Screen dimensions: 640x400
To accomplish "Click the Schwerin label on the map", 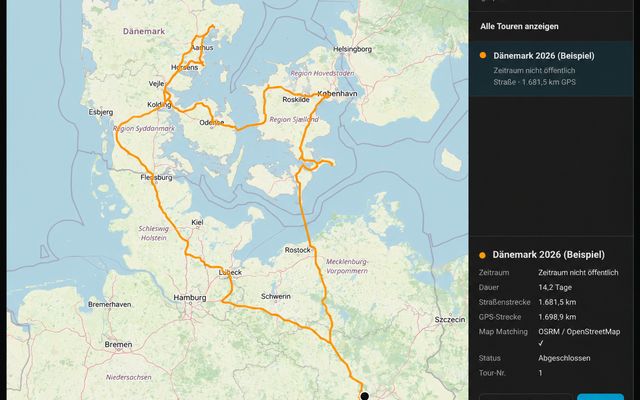I will [x=276, y=296].
